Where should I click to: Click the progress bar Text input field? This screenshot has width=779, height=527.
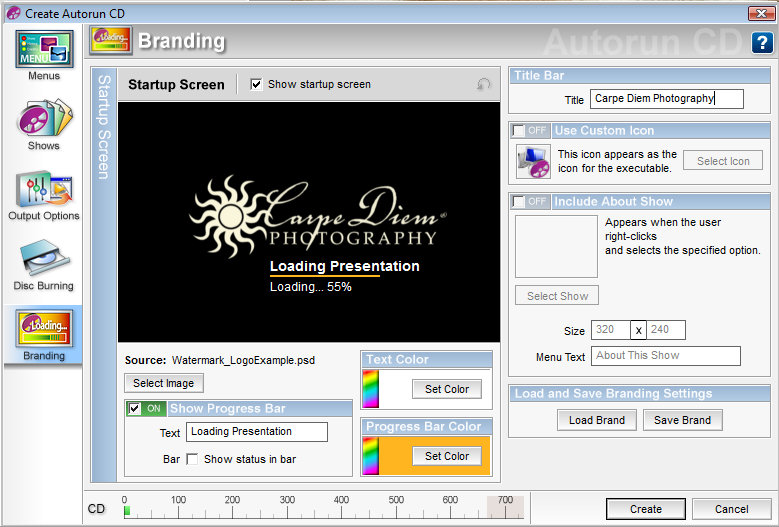point(257,432)
